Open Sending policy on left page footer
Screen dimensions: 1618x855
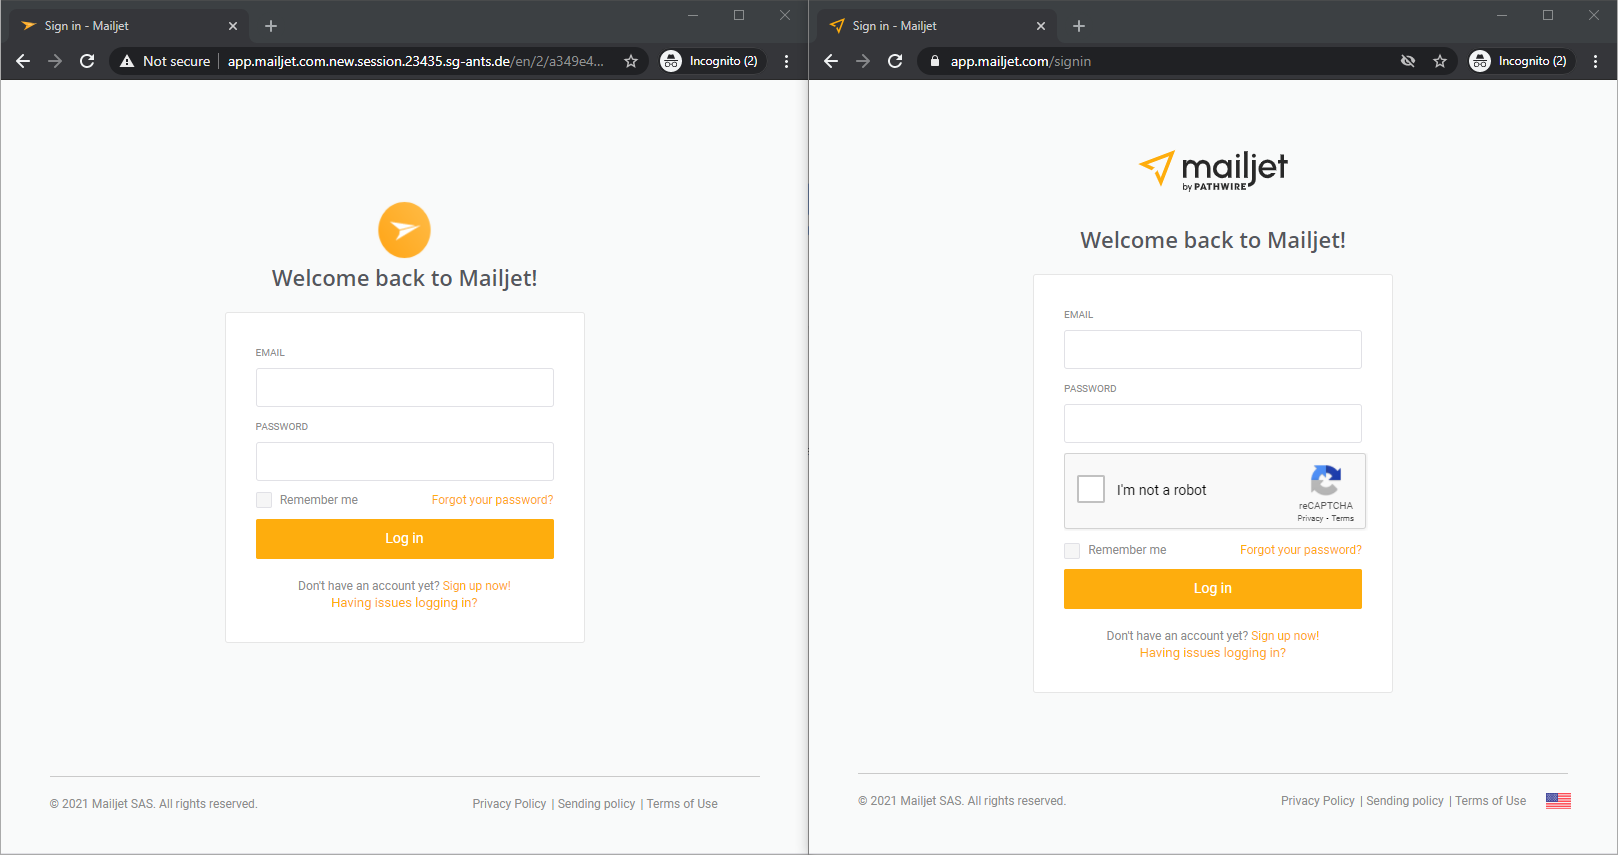[596, 804]
